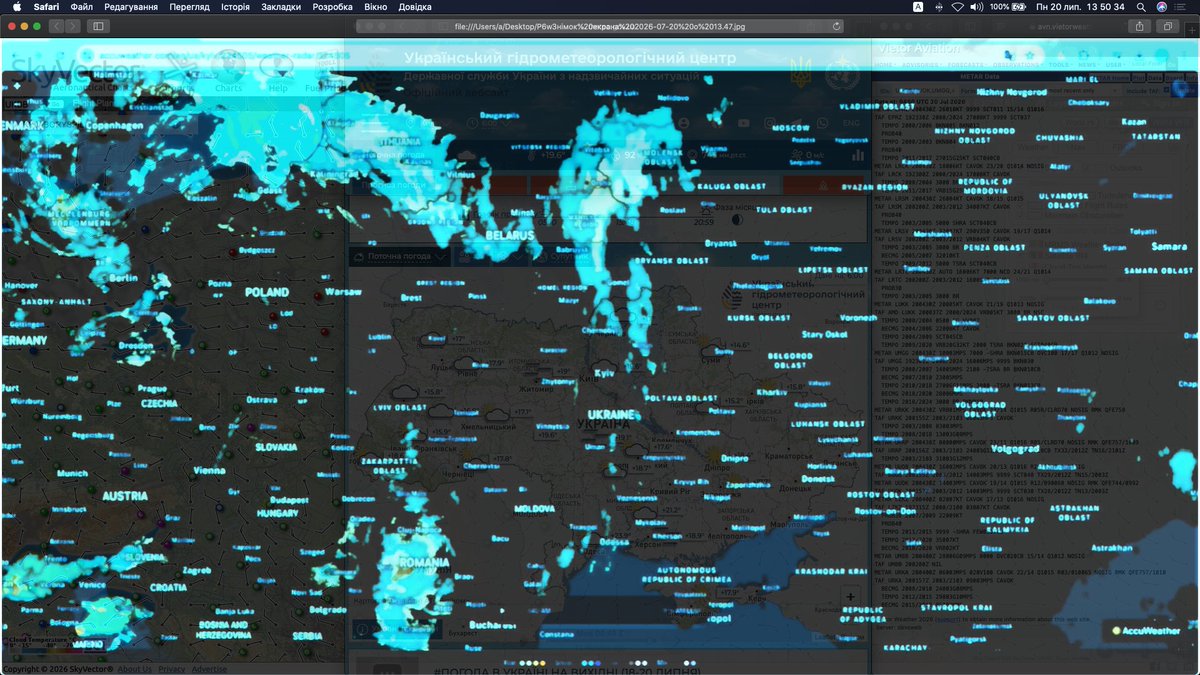
Task: Click the map zoom-in plus button
Action: pos(850,597)
